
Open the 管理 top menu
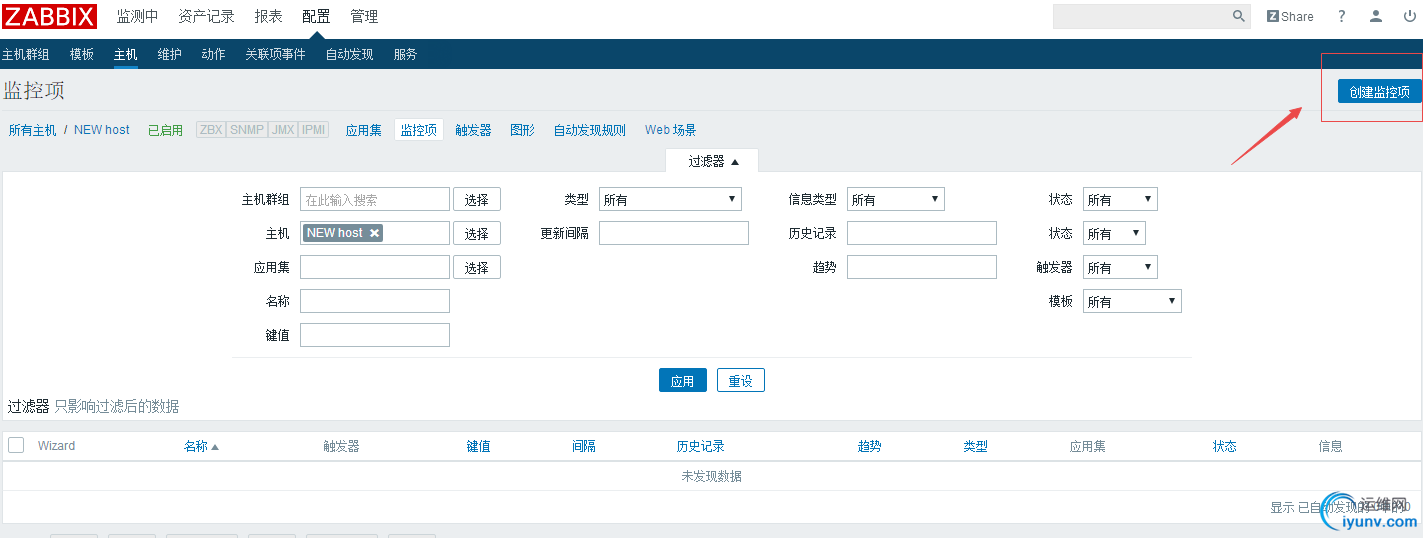pyautogui.click(x=364, y=16)
